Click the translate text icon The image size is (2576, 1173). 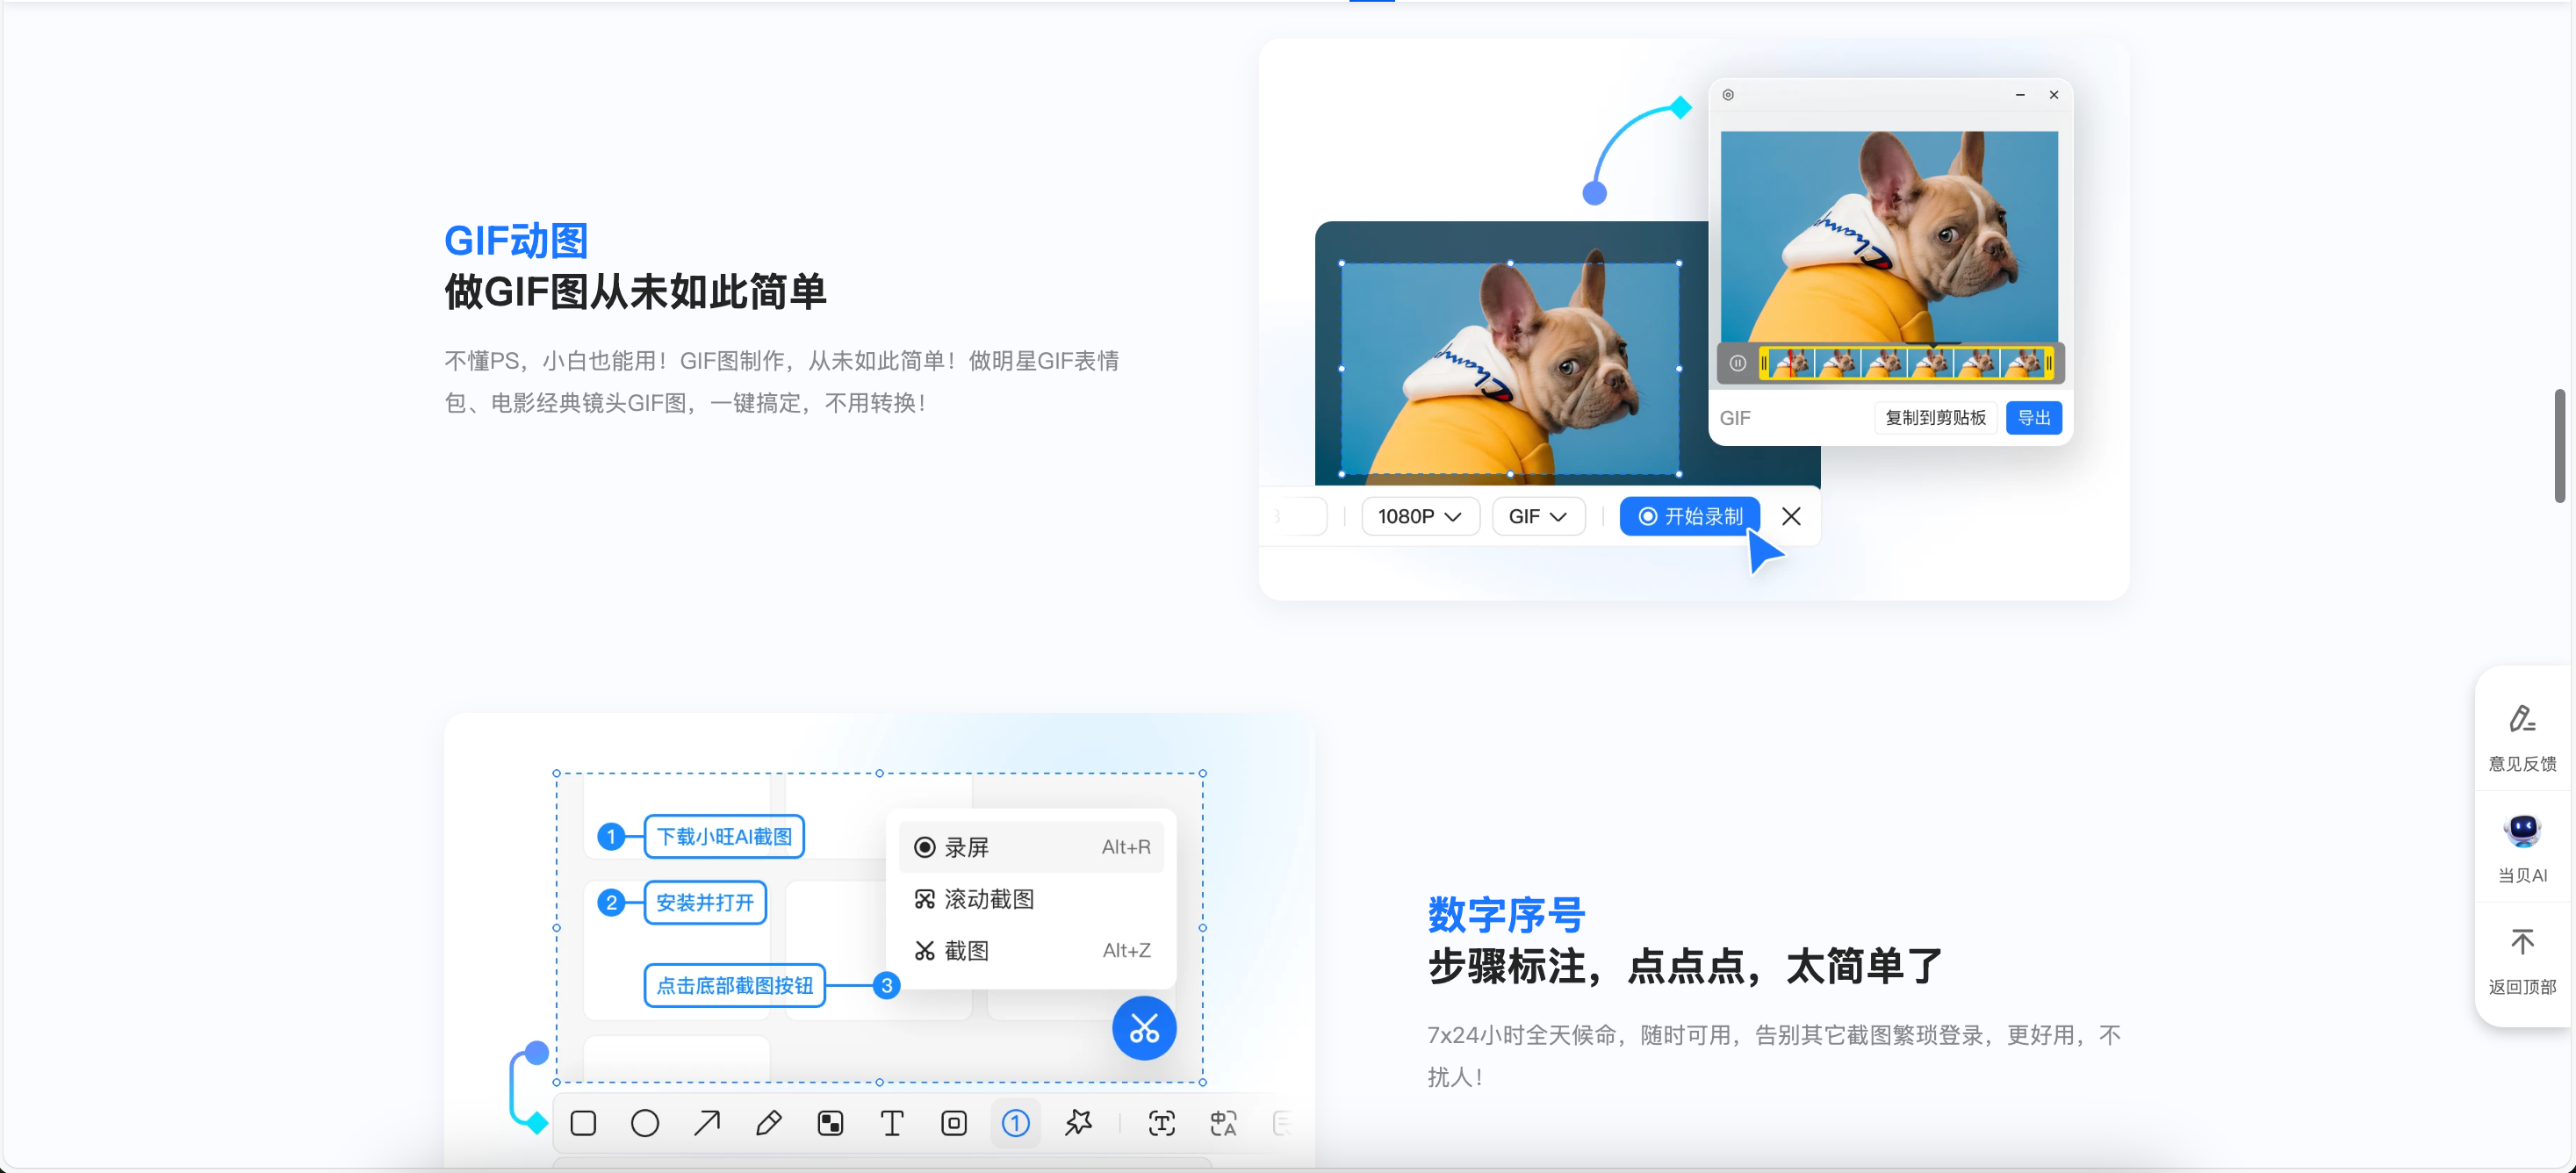(1223, 1123)
